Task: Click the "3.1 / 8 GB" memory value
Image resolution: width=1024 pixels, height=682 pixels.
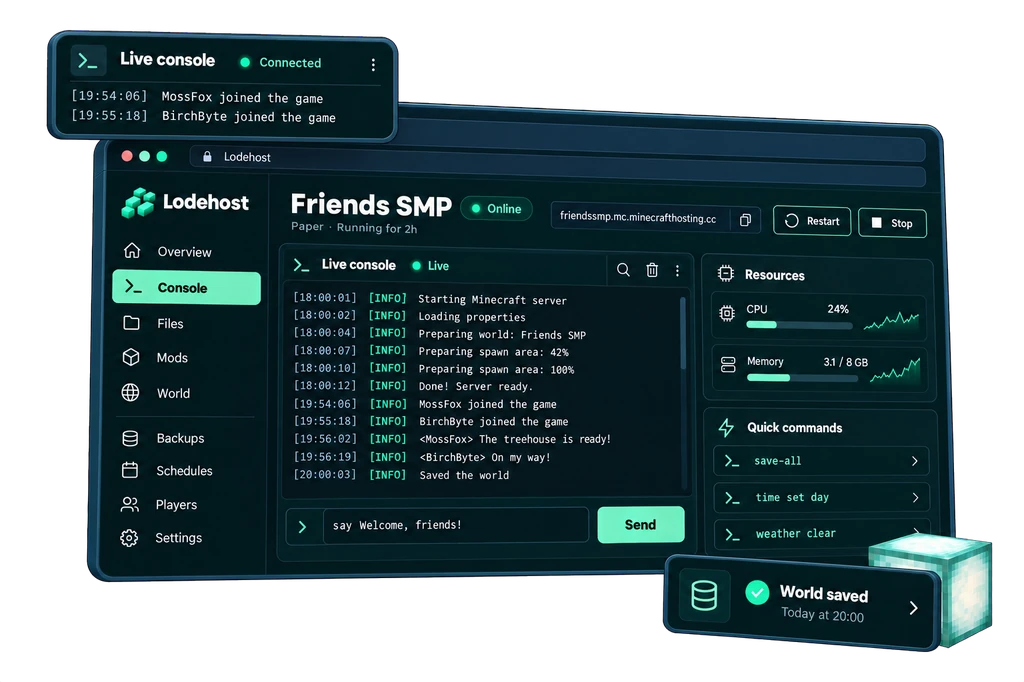Action: pyautogui.click(x=846, y=362)
